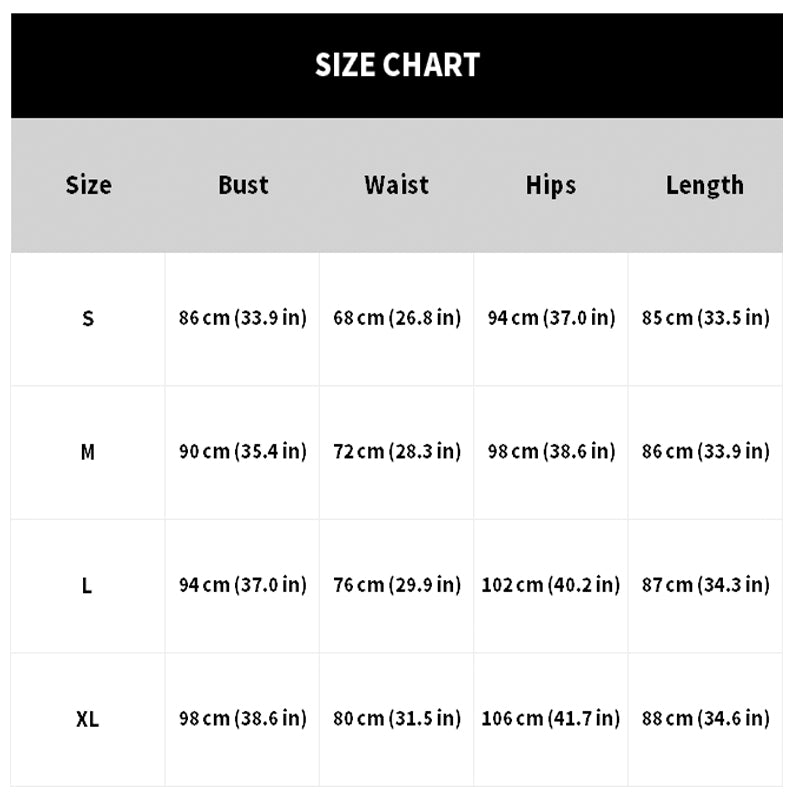The width and height of the screenshot is (800, 800).
Task: Click the Waist column header
Action: click(x=396, y=185)
